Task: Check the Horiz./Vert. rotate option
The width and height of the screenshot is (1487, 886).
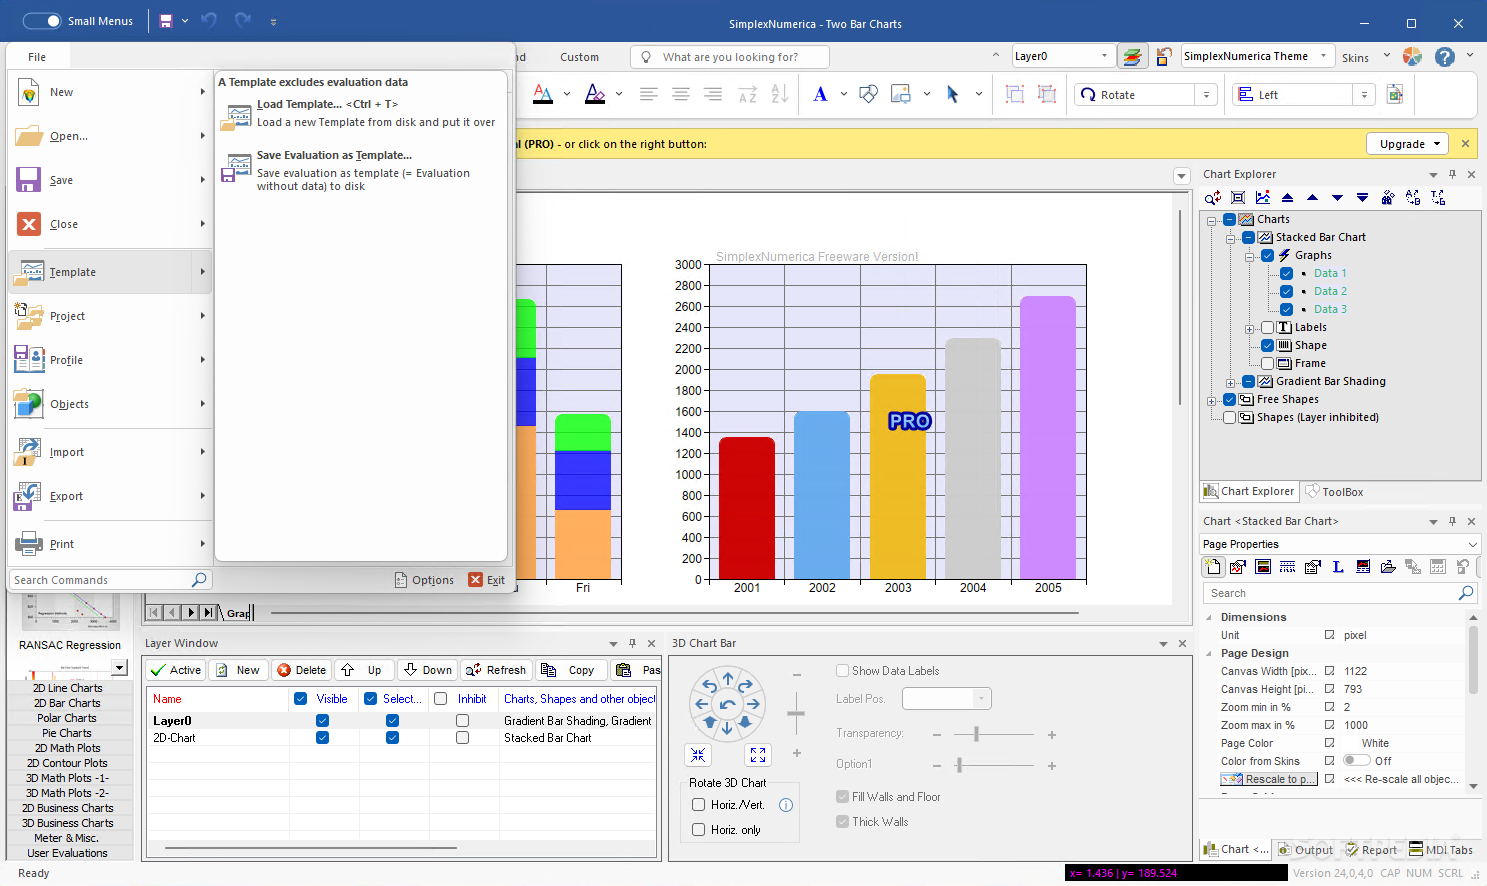Action: coord(699,805)
